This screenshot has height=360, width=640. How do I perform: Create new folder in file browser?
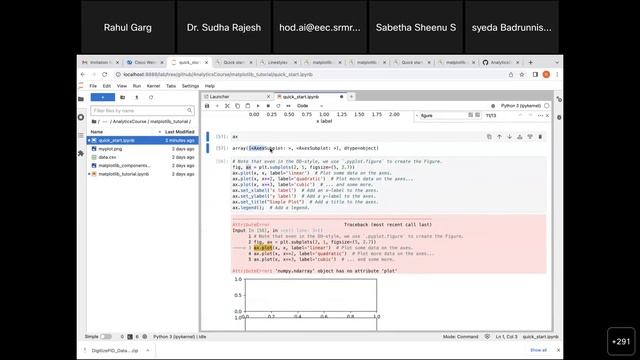pyautogui.click(x=122, y=98)
